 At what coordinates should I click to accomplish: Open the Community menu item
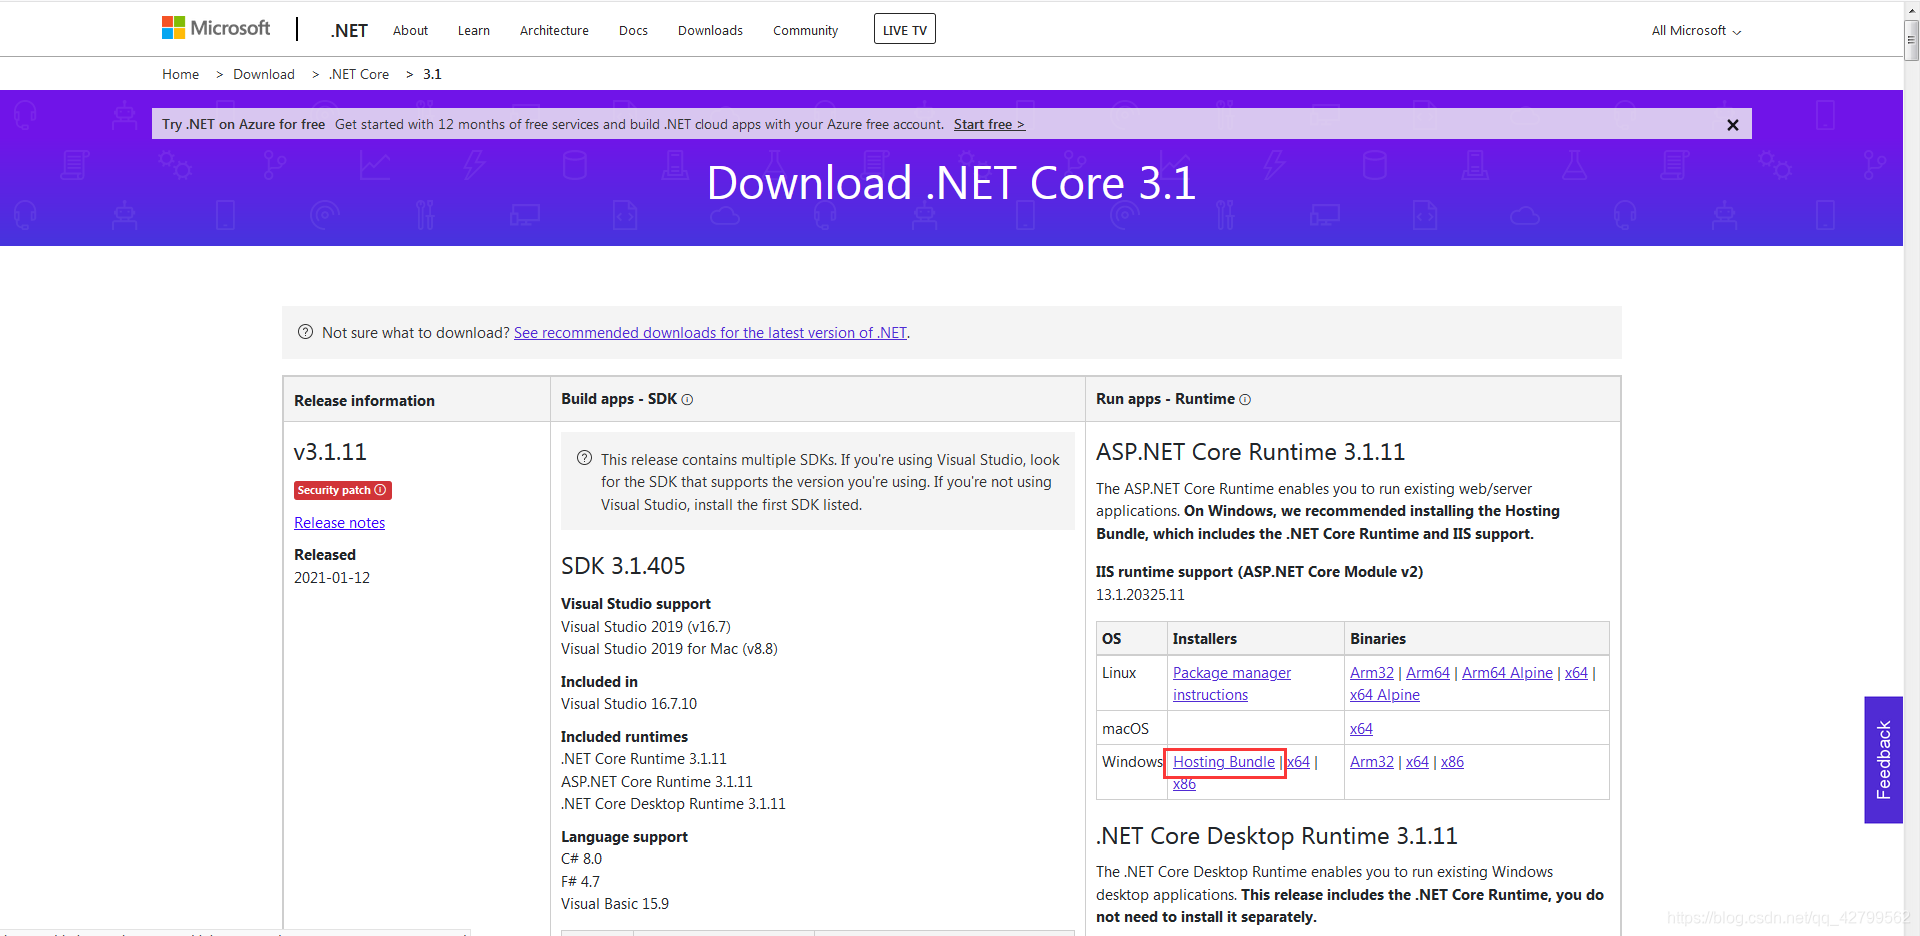[805, 31]
